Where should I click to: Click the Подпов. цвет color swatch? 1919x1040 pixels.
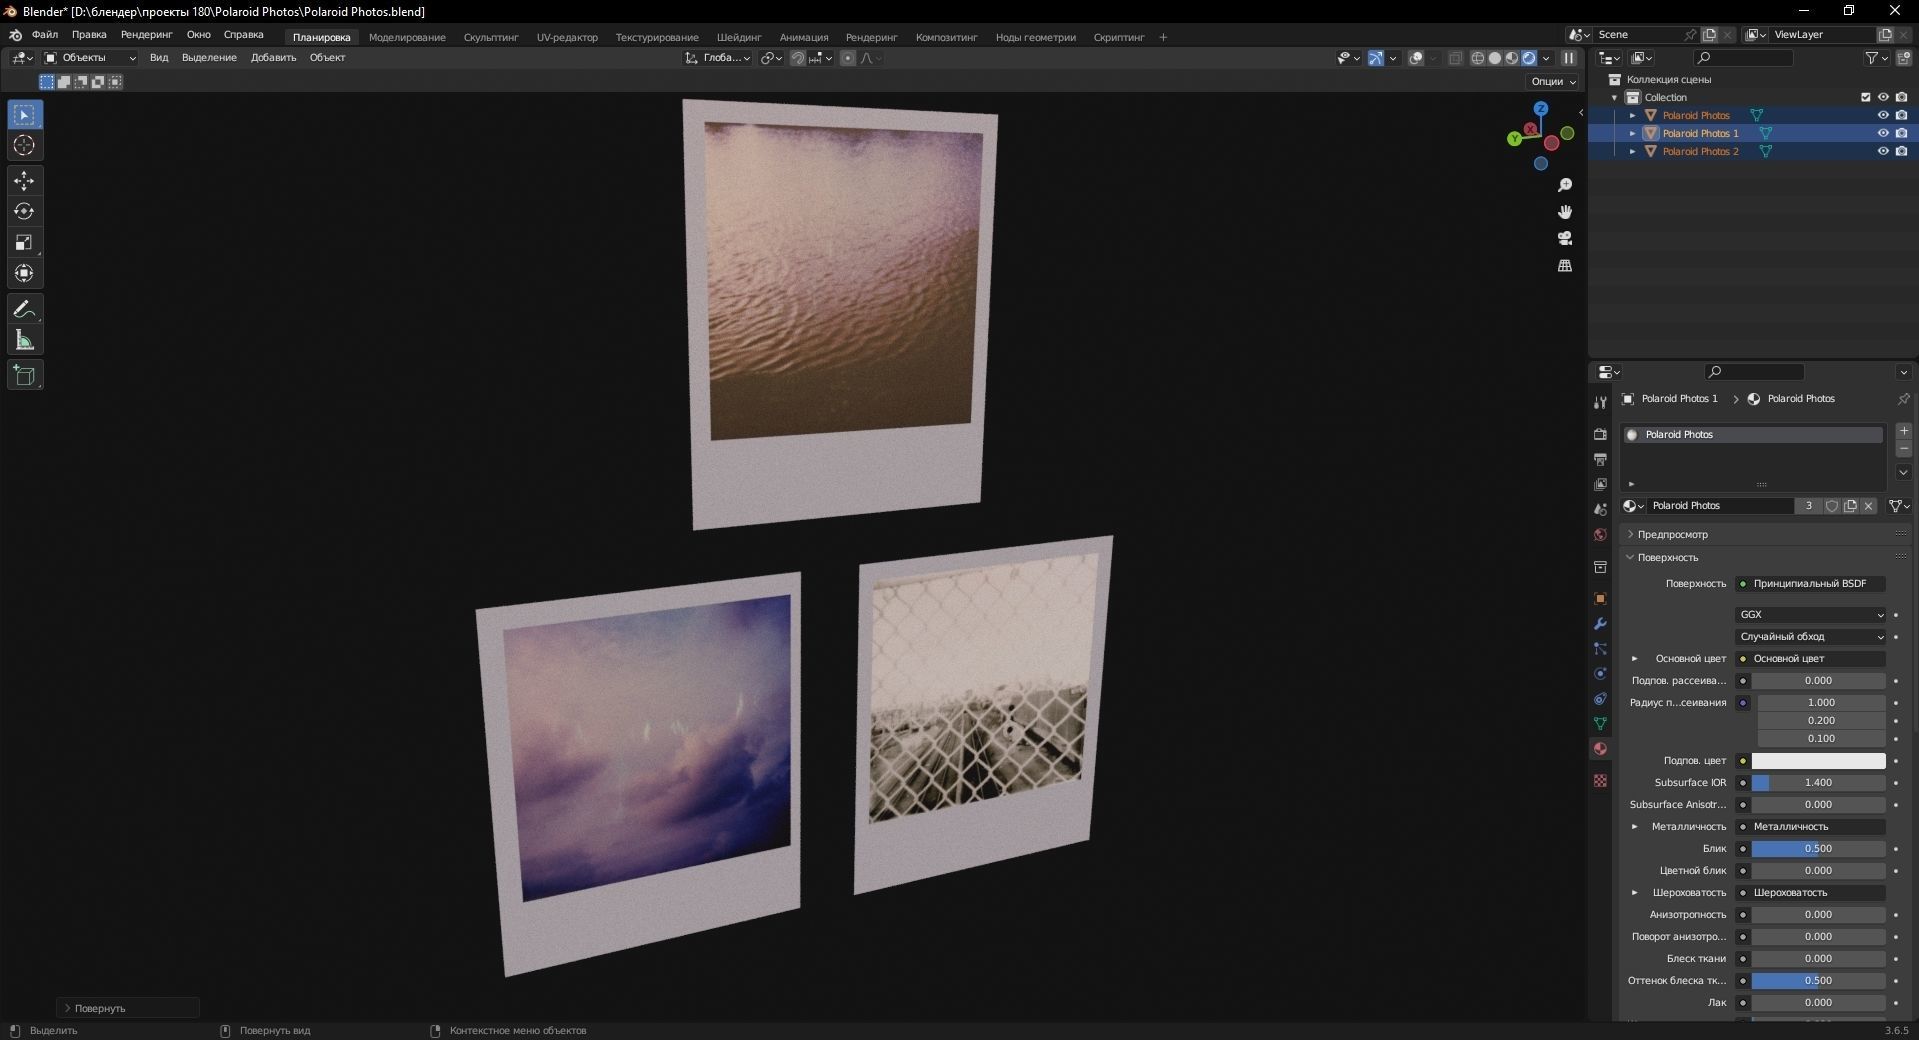point(1818,761)
